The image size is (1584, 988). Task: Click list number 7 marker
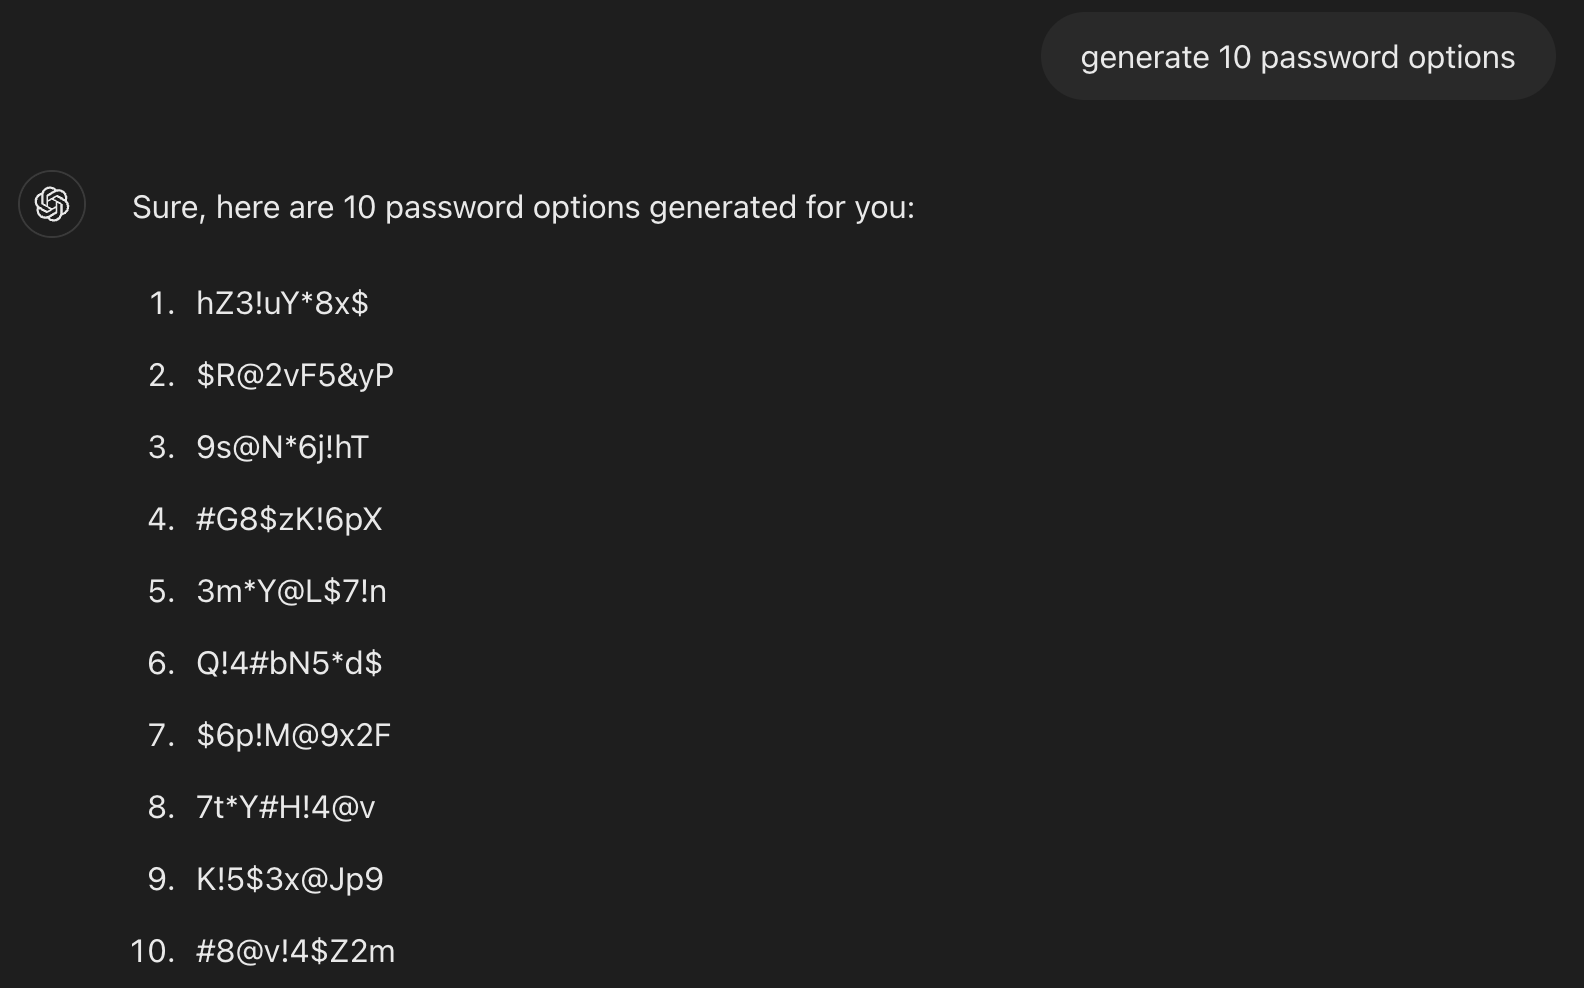(x=161, y=735)
